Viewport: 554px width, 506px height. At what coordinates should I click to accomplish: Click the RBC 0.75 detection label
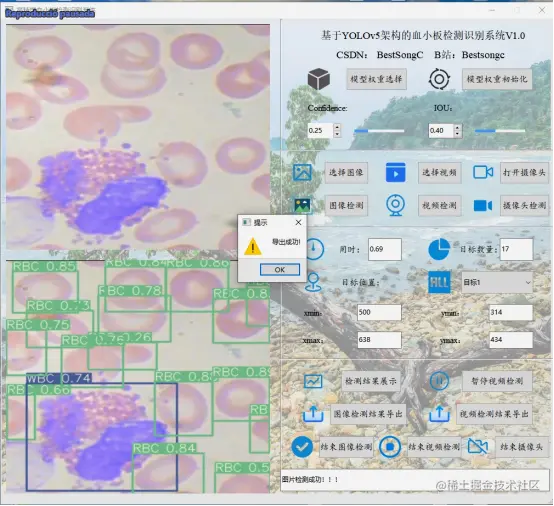pos(38,325)
